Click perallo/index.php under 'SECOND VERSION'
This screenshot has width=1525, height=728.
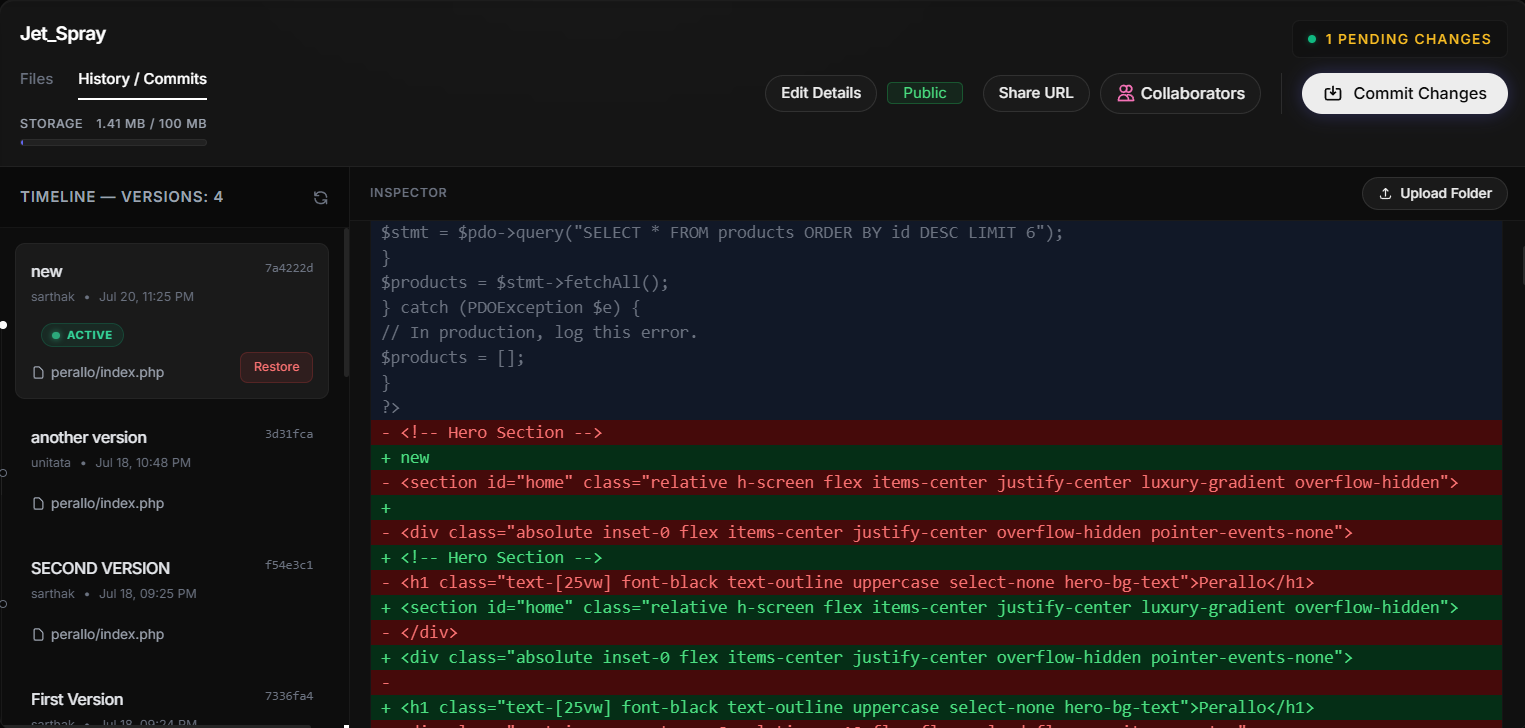pos(107,634)
